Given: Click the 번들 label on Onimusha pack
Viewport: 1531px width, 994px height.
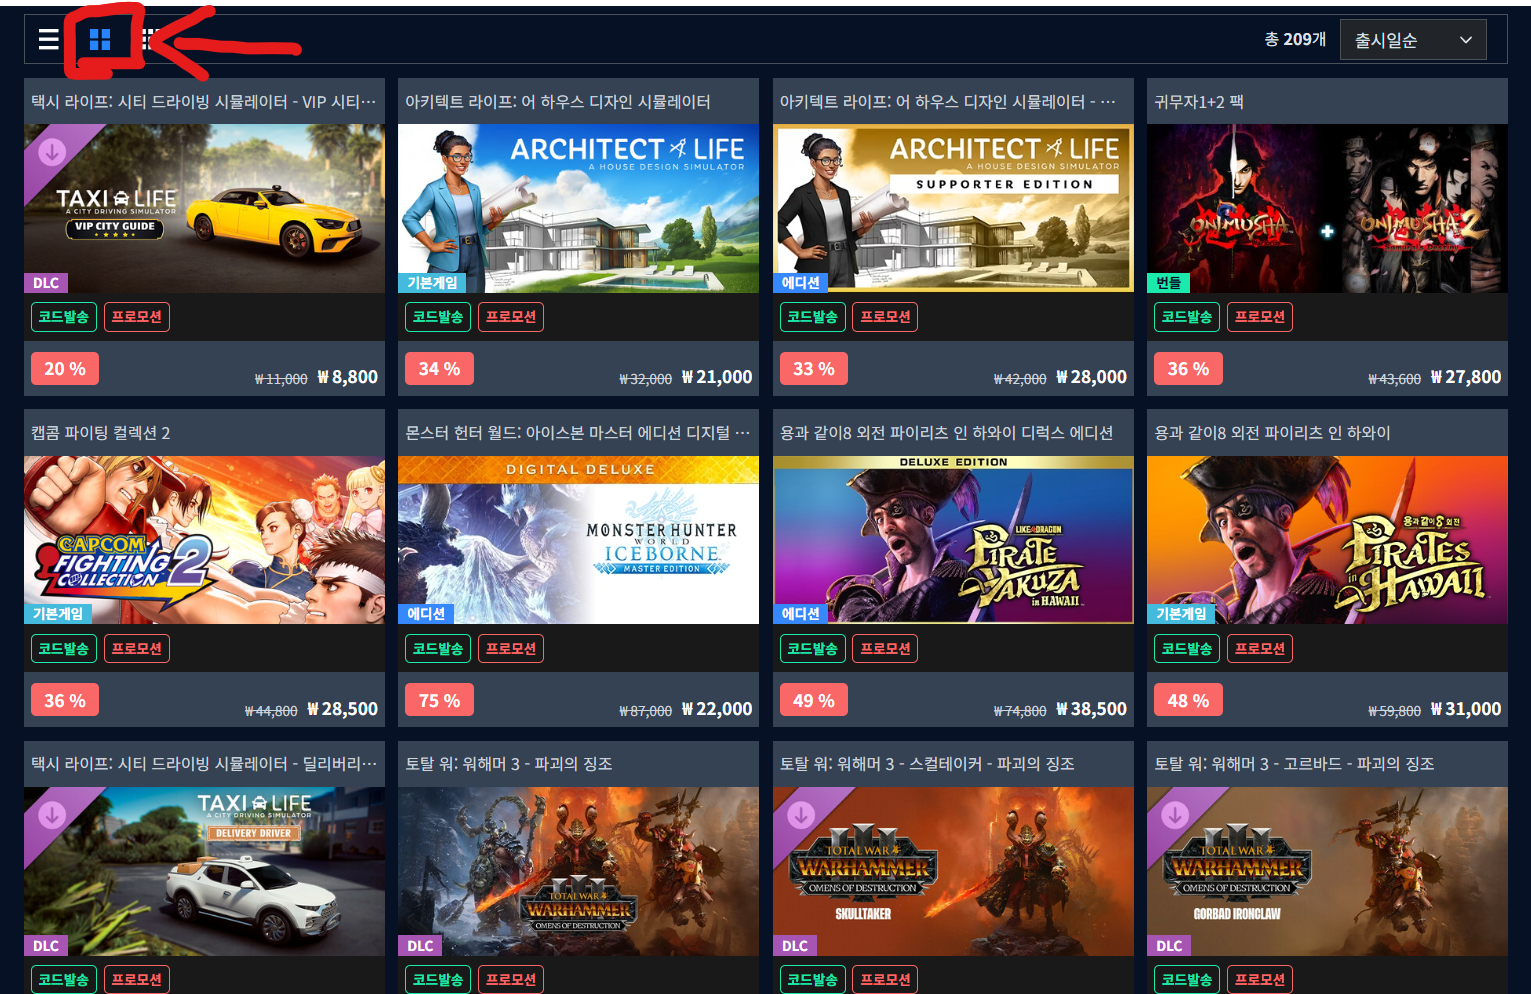Looking at the screenshot, I should click(x=1168, y=283).
